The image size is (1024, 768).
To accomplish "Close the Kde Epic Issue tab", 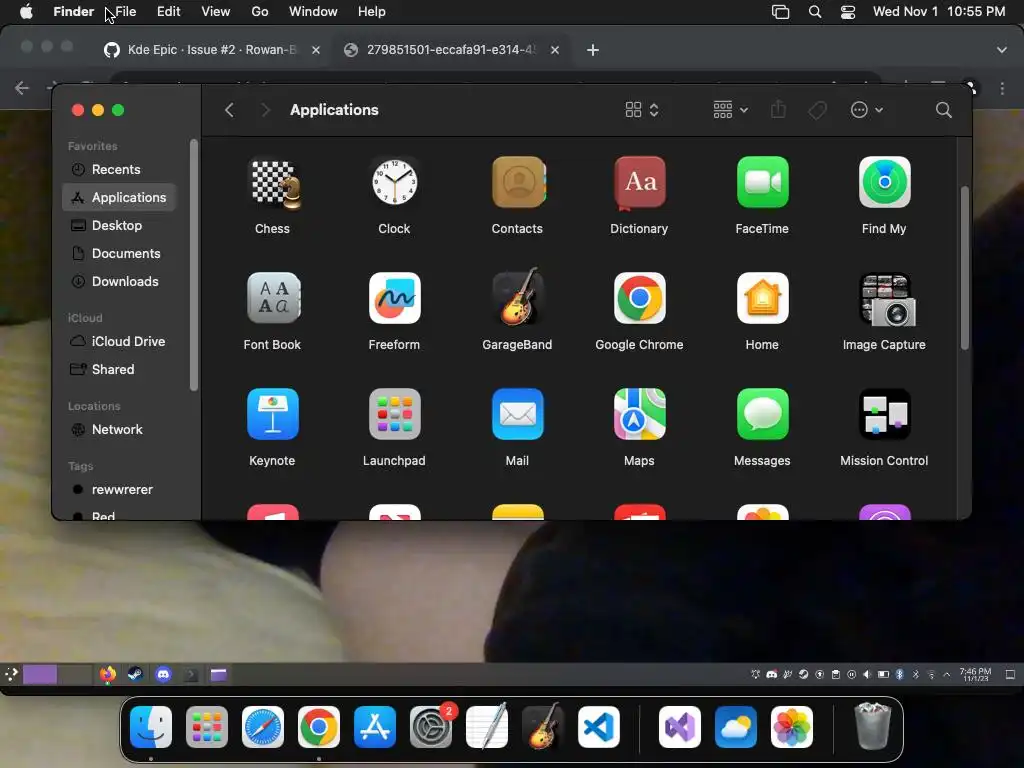I will [316, 50].
